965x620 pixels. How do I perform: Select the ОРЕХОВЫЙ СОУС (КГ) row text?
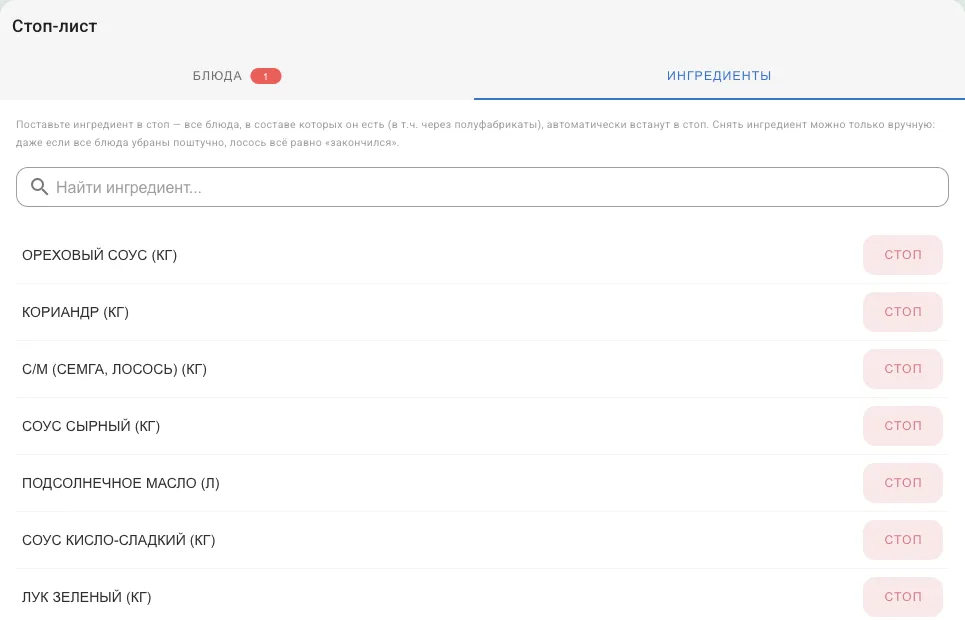[x=100, y=255]
